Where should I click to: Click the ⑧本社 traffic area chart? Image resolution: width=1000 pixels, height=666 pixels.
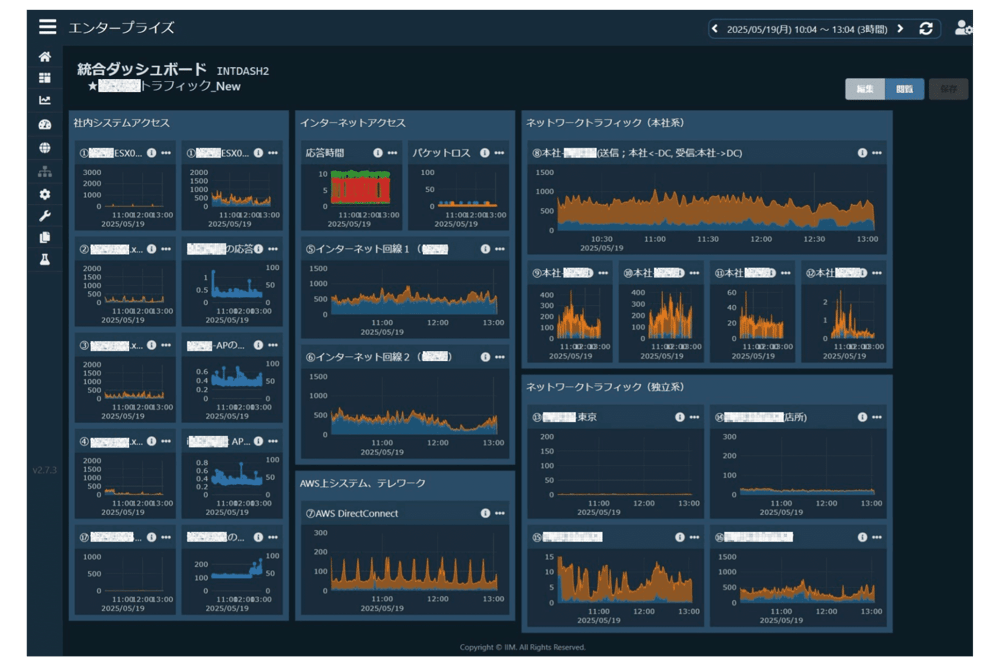pos(707,208)
